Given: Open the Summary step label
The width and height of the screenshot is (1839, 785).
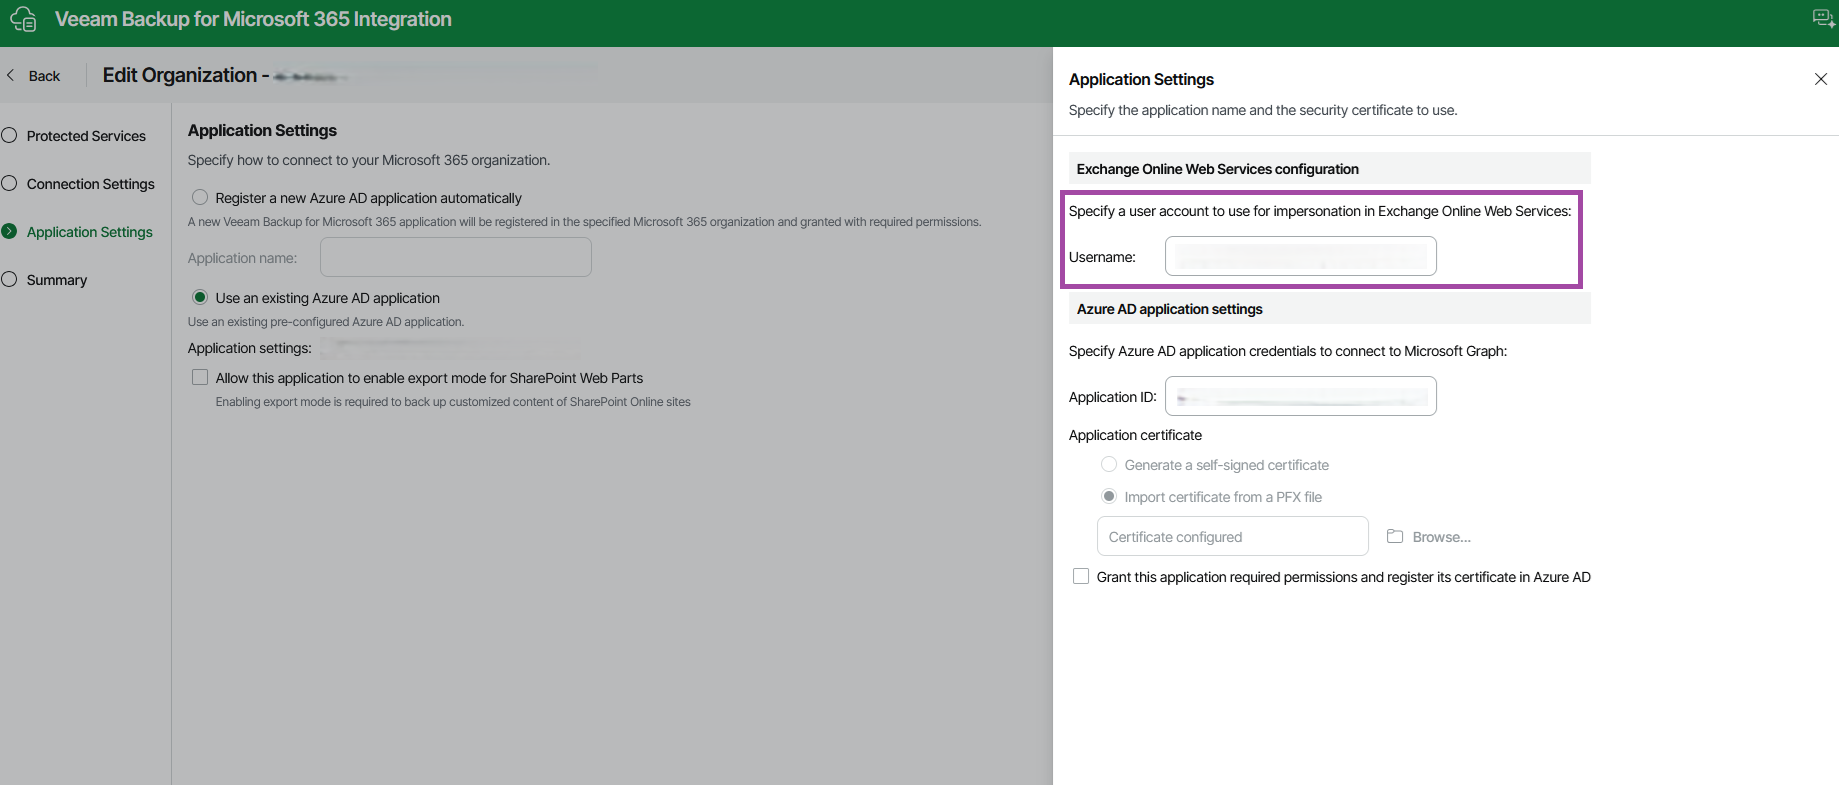Looking at the screenshot, I should coord(57,280).
